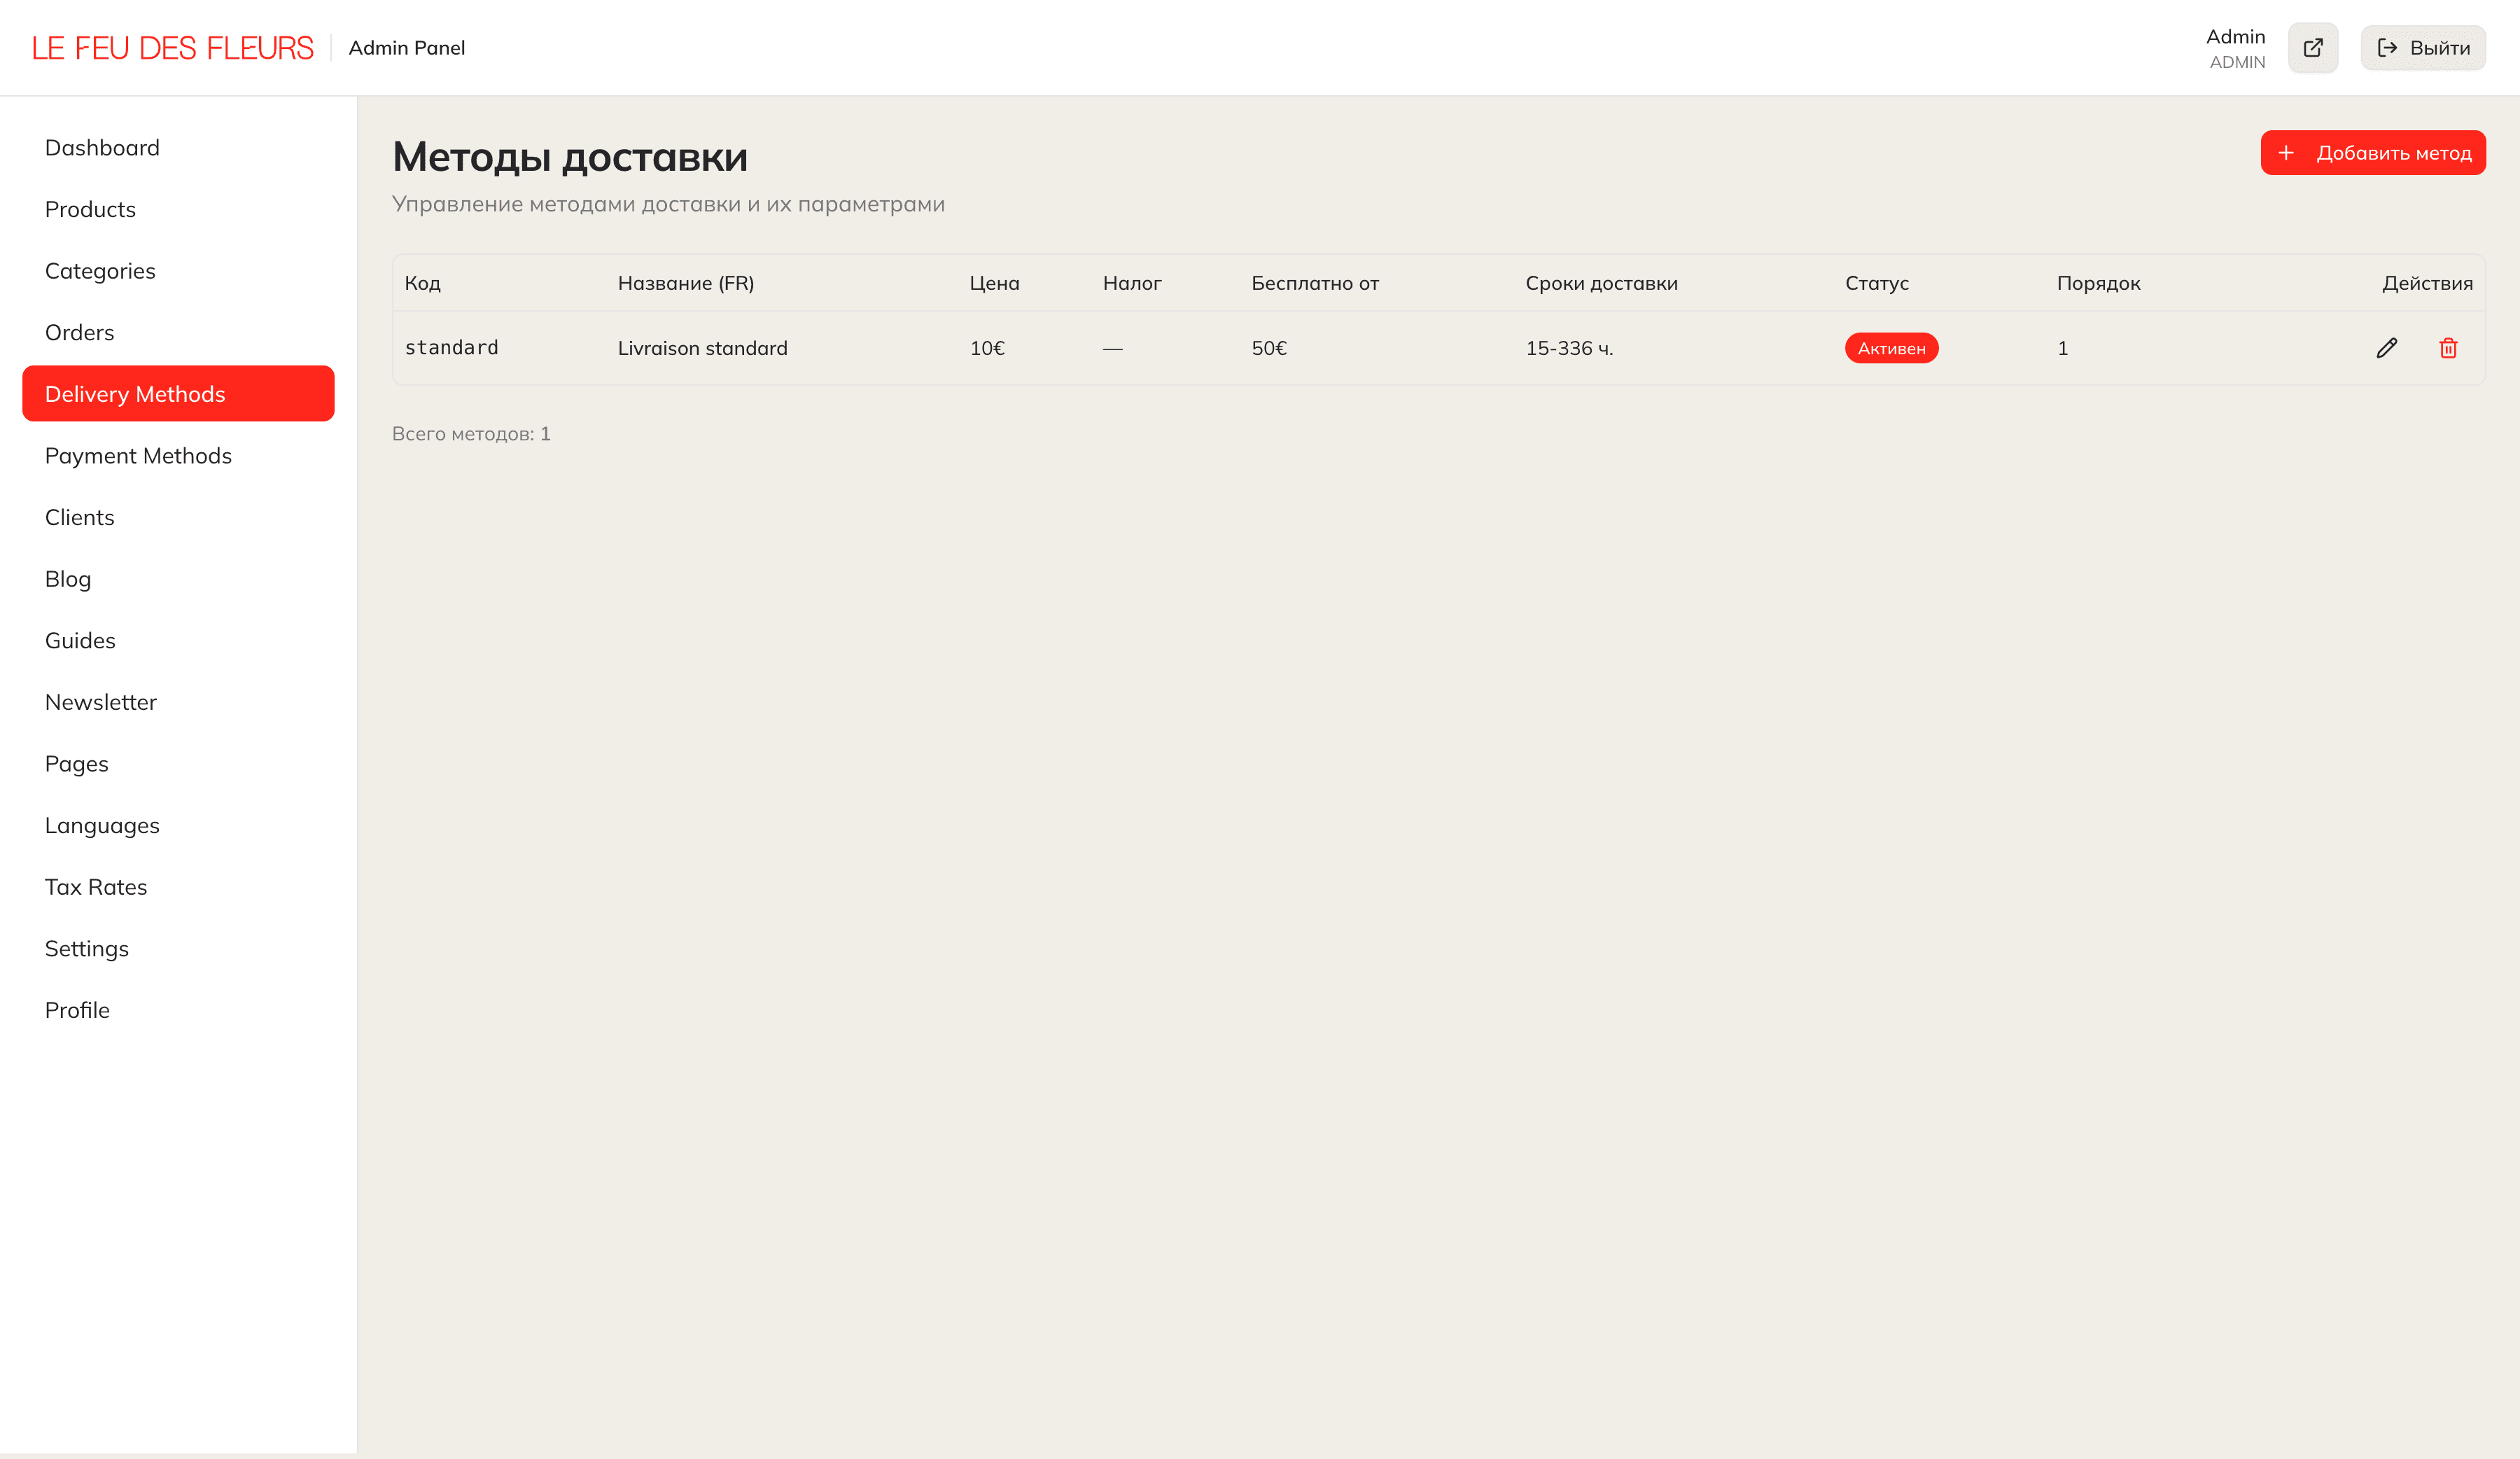Open the Dashboard menu item
The height and width of the screenshot is (1459, 2520).
tap(102, 148)
